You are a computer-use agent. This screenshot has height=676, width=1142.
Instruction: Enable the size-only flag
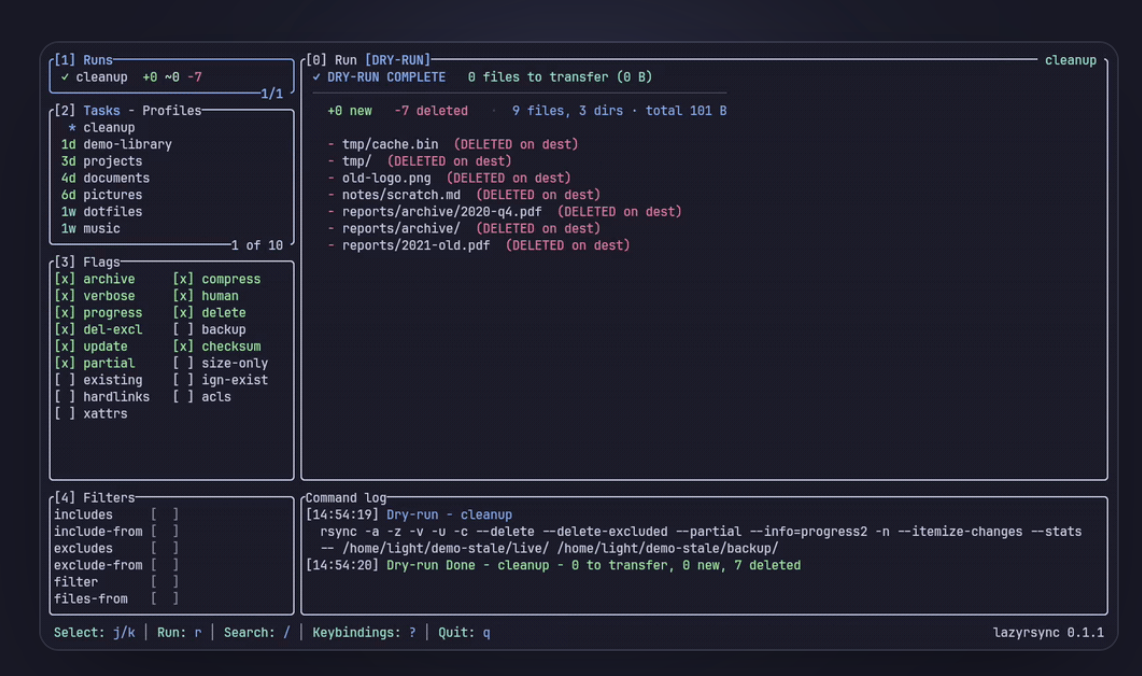point(184,363)
